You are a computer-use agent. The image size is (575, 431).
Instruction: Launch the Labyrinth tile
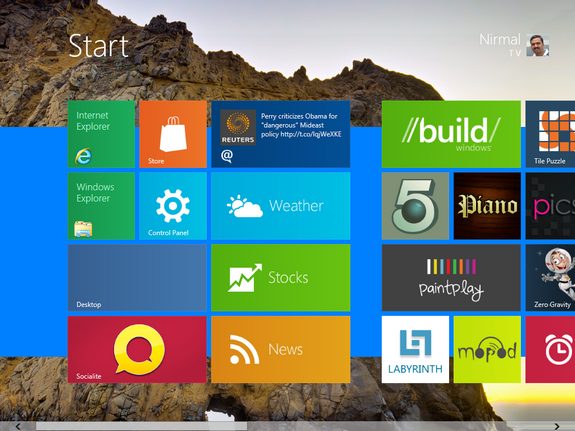(x=415, y=349)
